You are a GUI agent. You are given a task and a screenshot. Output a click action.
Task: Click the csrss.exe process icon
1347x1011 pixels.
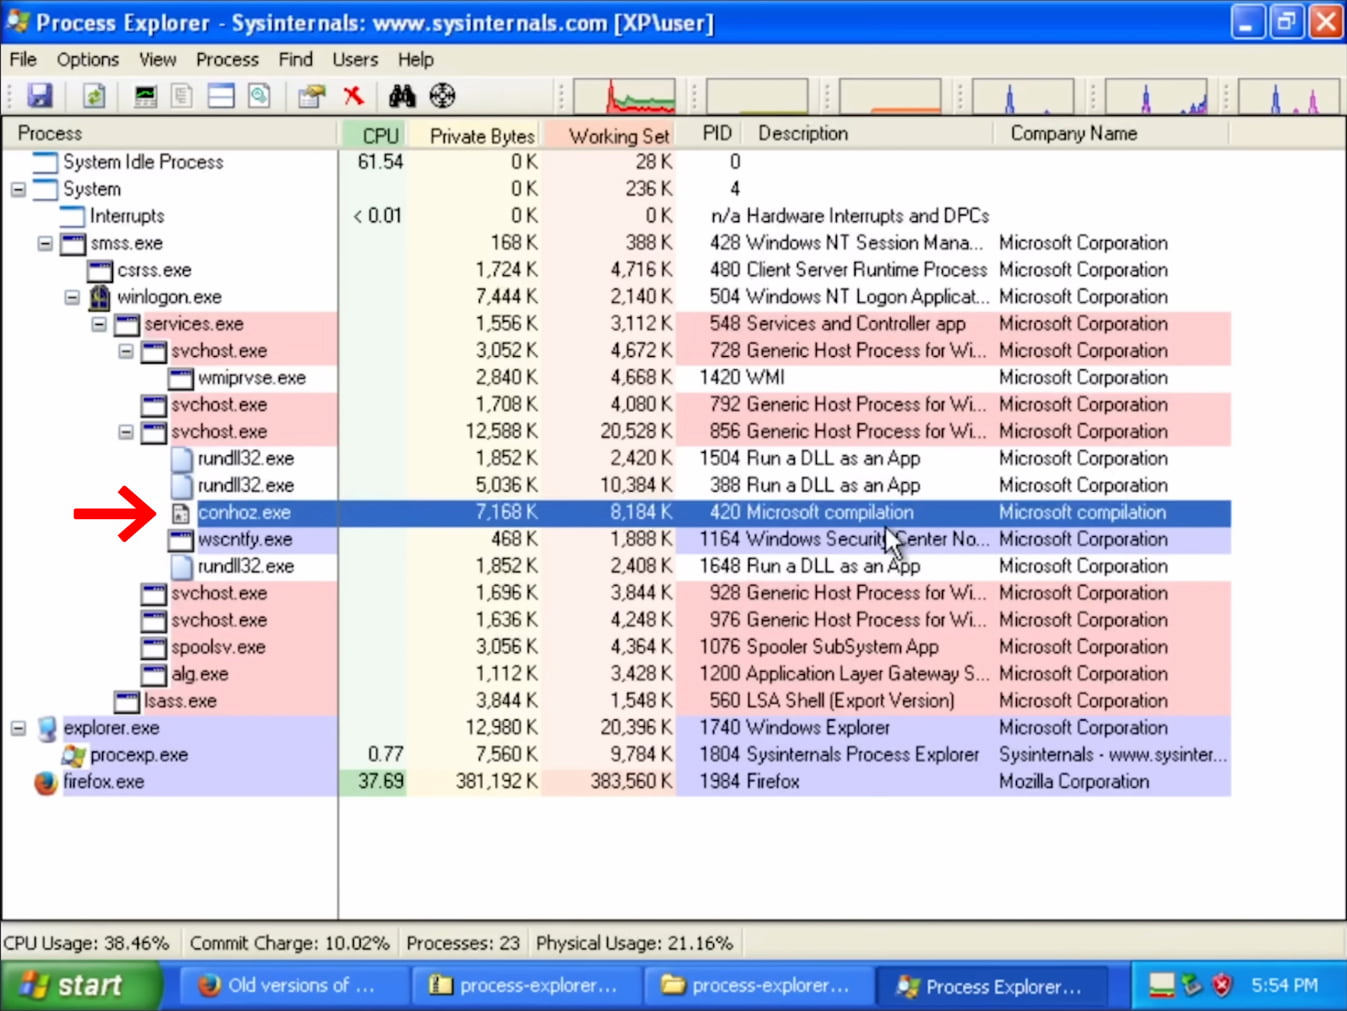click(99, 270)
